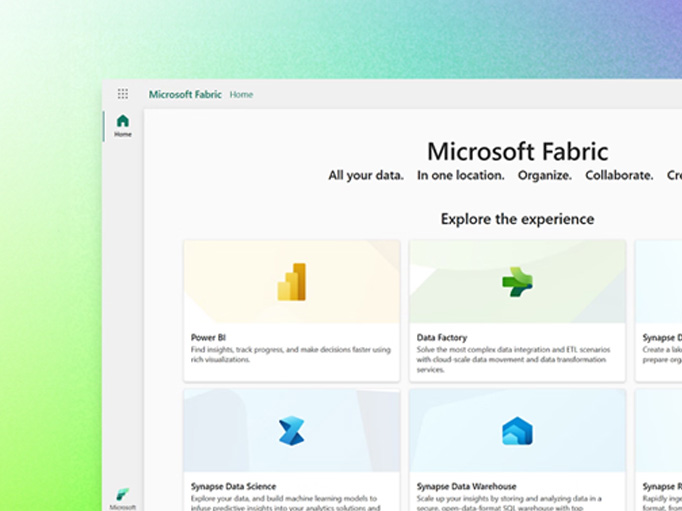Click the Power BI bar chart icon

click(x=292, y=282)
